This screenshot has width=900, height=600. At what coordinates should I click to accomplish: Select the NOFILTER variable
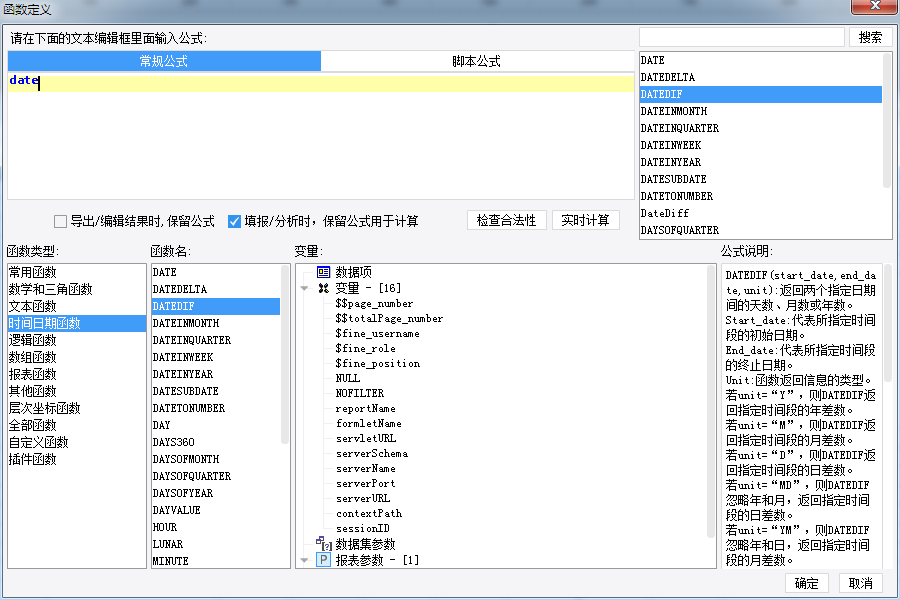(360, 393)
